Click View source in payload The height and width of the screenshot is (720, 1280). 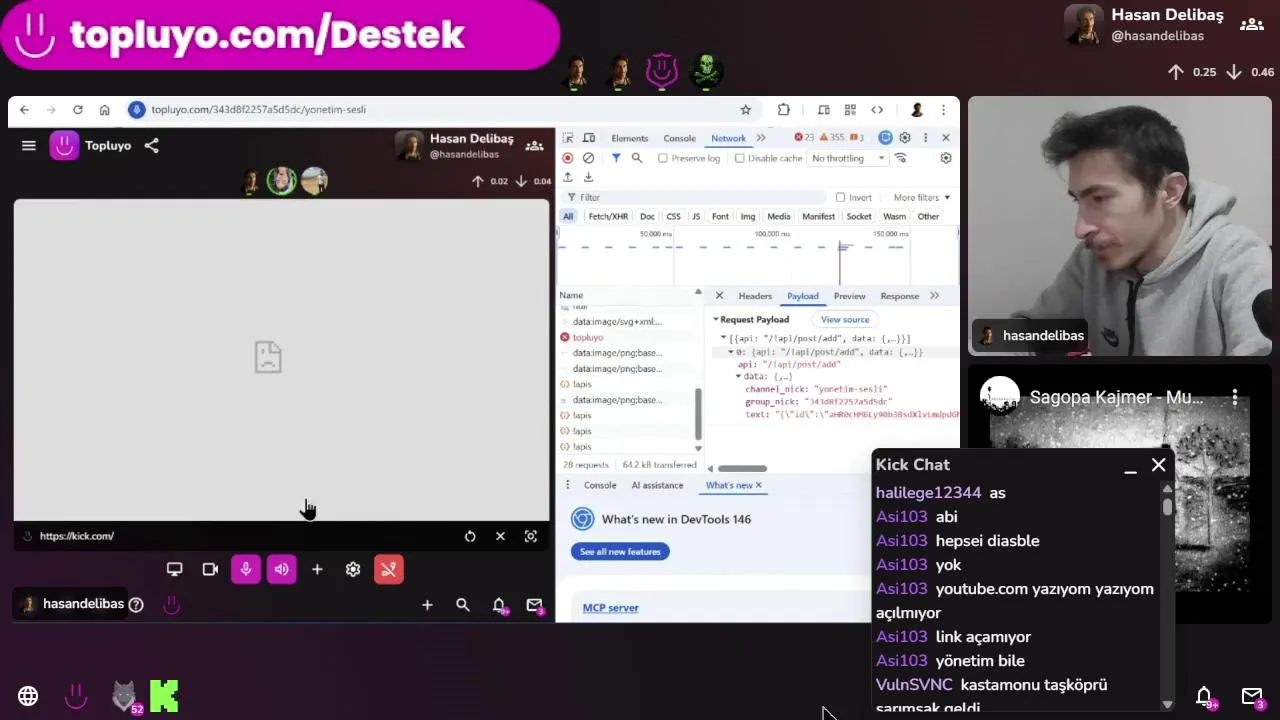845,319
